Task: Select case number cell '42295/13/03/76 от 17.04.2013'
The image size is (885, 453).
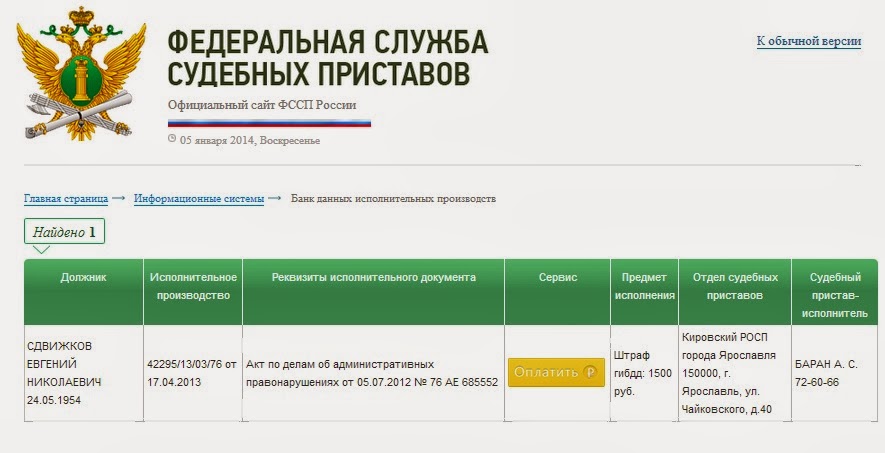Action: tap(193, 373)
